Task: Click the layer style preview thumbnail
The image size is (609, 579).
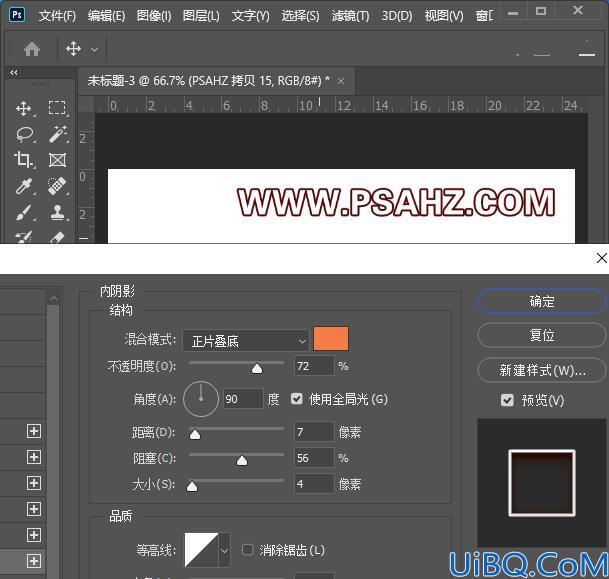Action: click(542, 483)
